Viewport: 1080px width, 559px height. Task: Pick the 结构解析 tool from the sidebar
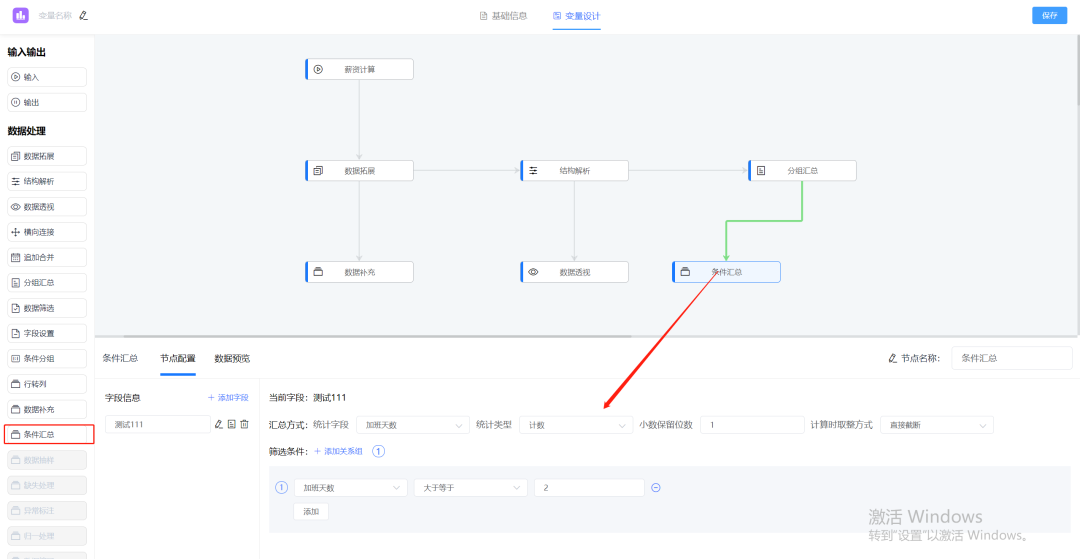coord(47,182)
